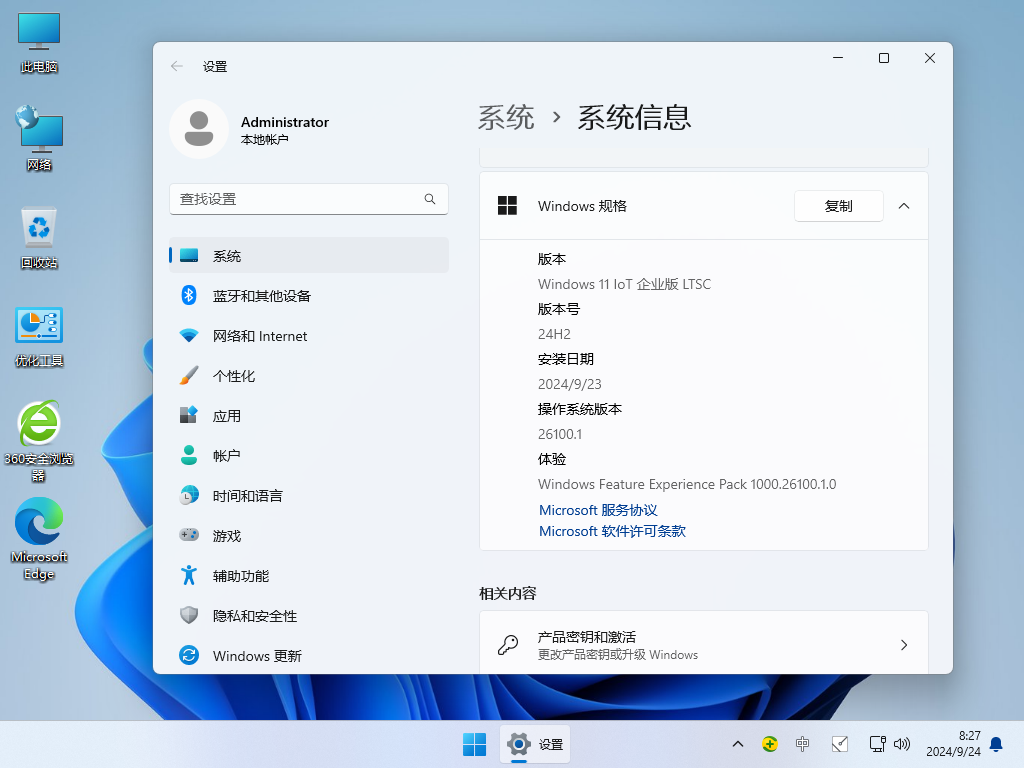The image size is (1024, 768).
Task: Launch the 优化工具 desktop shortcut
Action: [39, 337]
